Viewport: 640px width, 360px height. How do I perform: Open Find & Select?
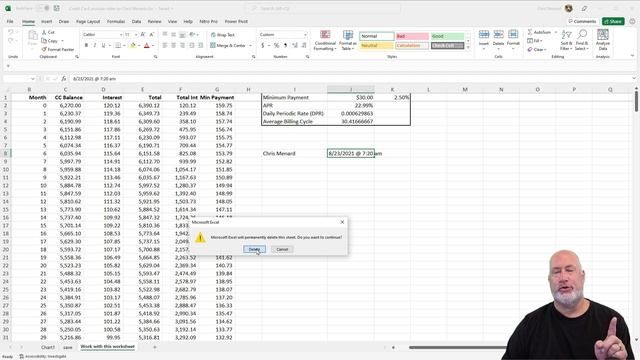click(x=582, y=40)
